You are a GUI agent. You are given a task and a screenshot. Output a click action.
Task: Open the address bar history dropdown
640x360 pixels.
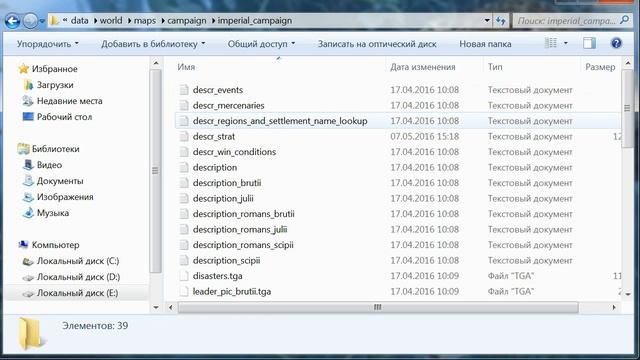[487, 20]
